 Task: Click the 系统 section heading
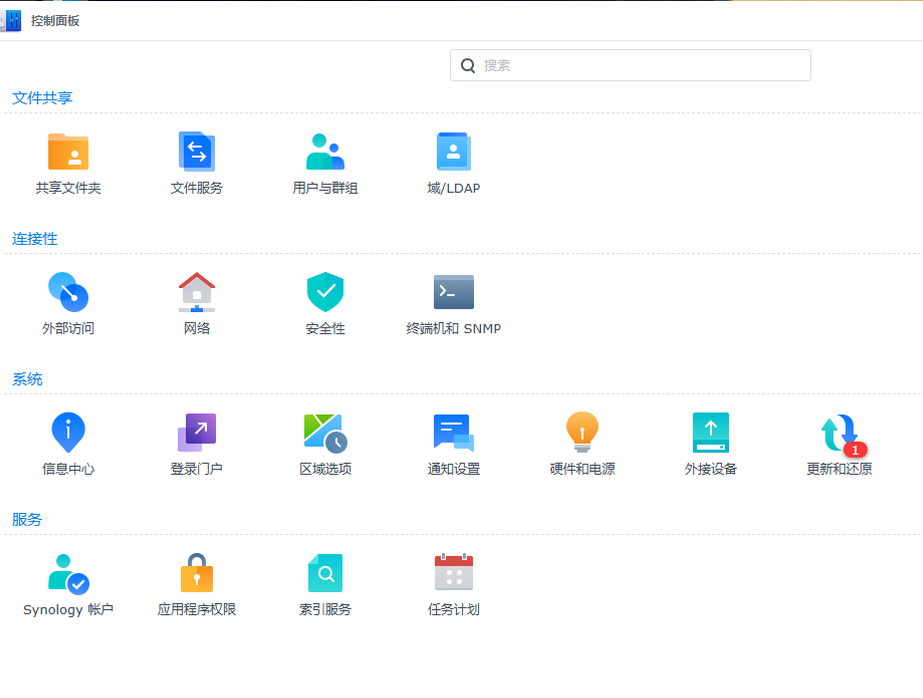(27, 379)
